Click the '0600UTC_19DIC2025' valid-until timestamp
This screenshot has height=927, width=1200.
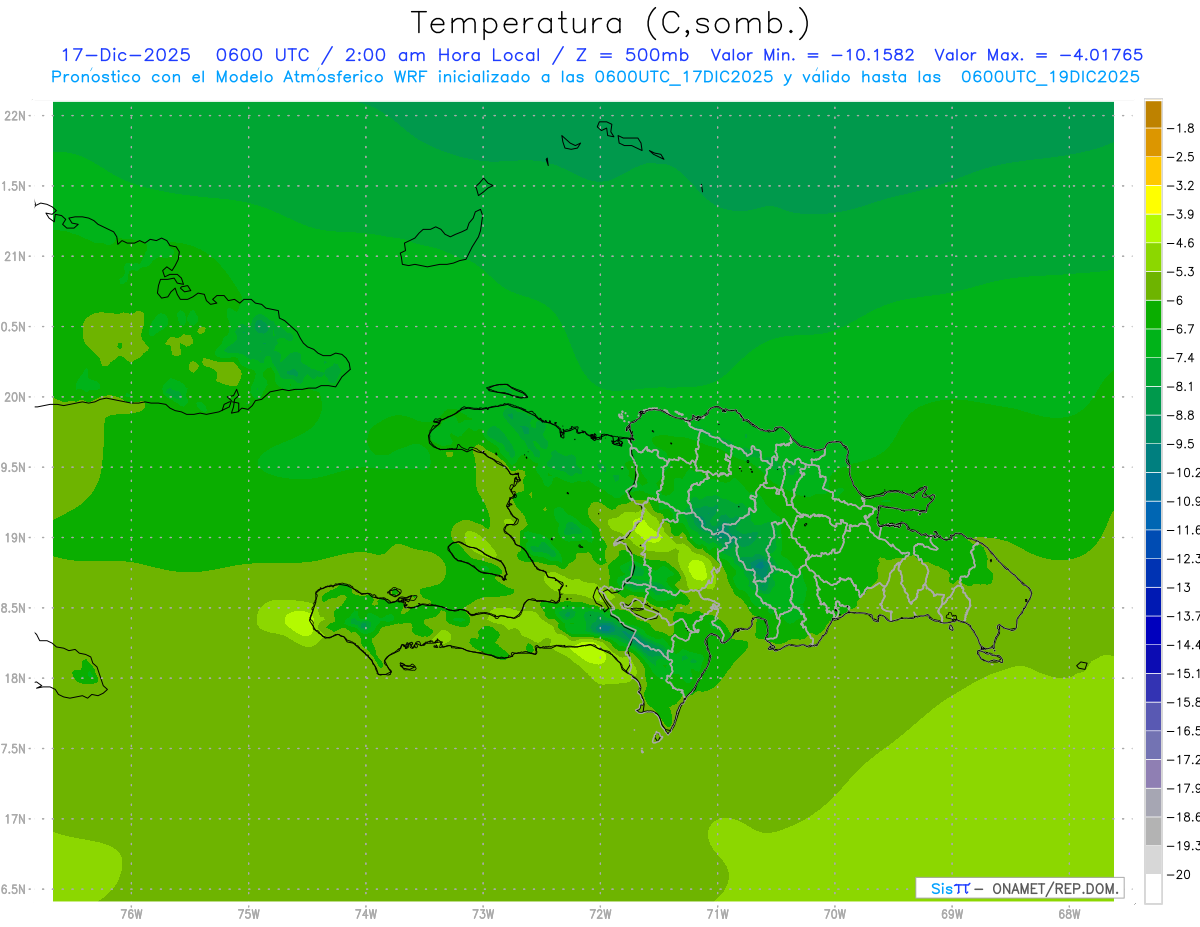(1050, 77)
